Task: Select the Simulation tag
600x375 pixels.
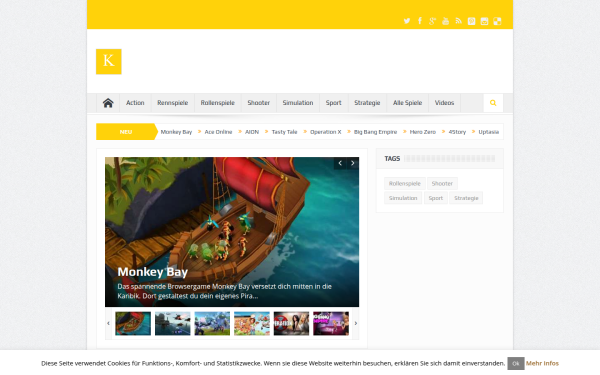Action: pos(403,198)
